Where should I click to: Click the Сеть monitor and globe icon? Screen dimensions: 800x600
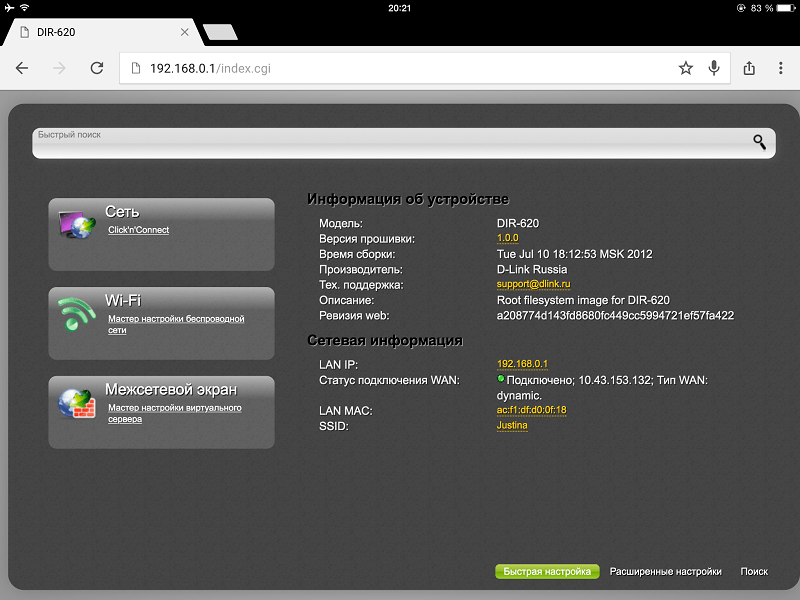click(77, 224)
